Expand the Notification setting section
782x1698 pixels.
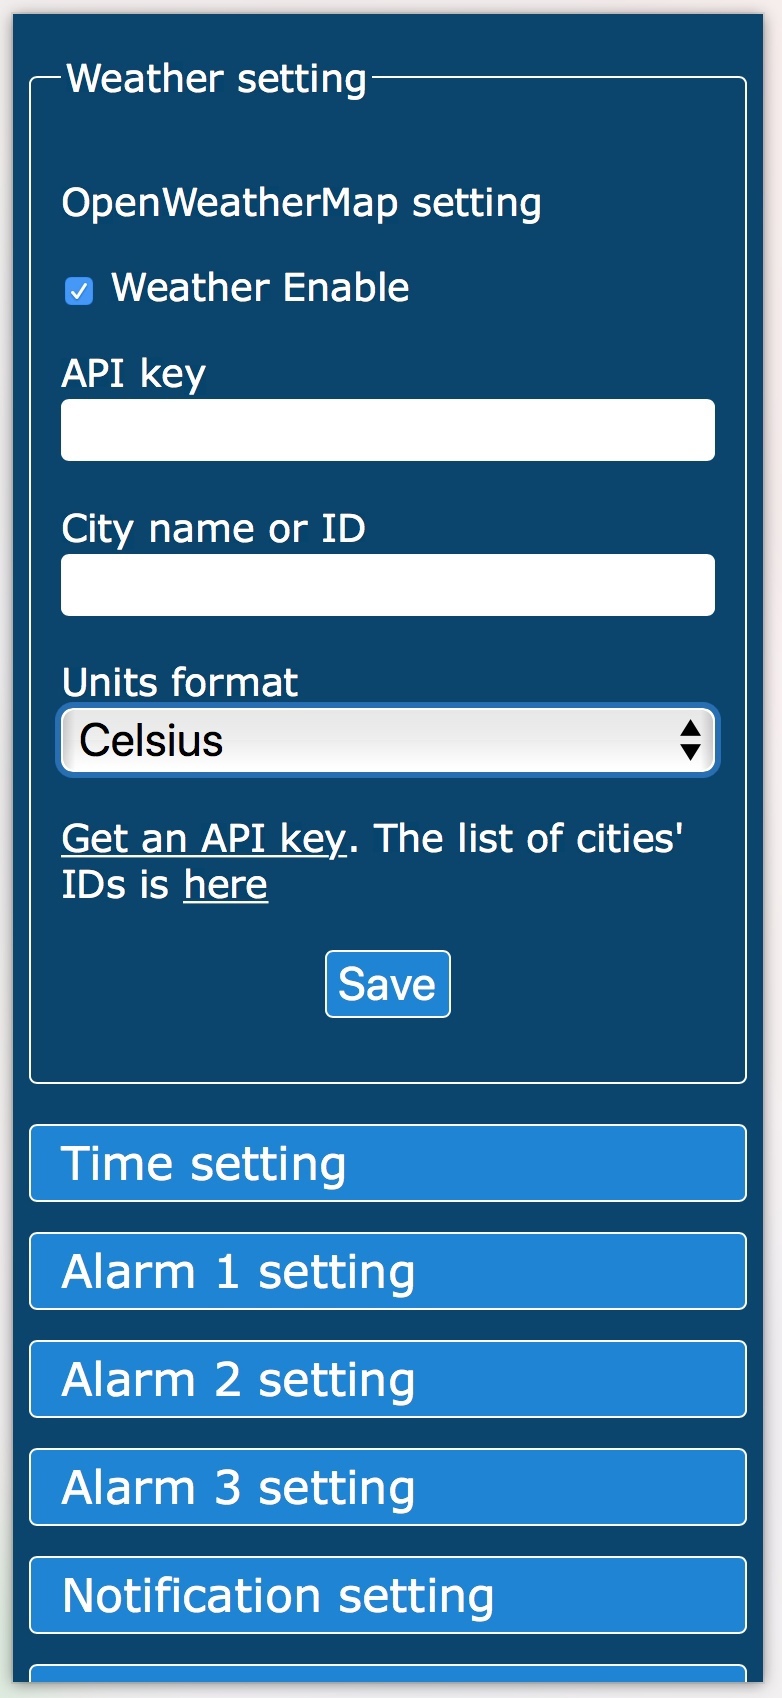click(388, 1595)
